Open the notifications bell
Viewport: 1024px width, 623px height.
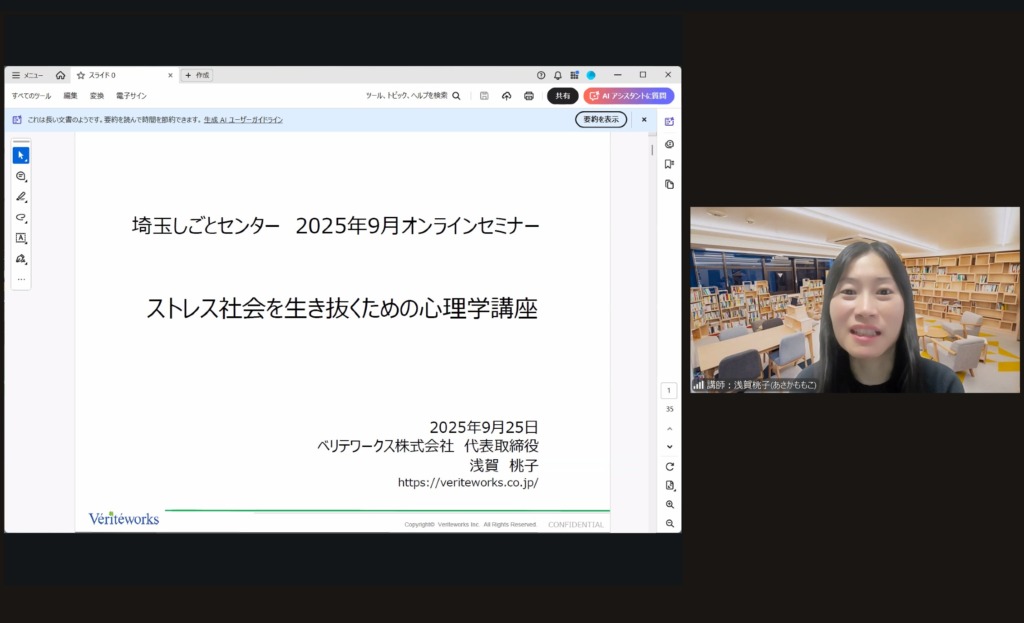(x=558, y=75)
